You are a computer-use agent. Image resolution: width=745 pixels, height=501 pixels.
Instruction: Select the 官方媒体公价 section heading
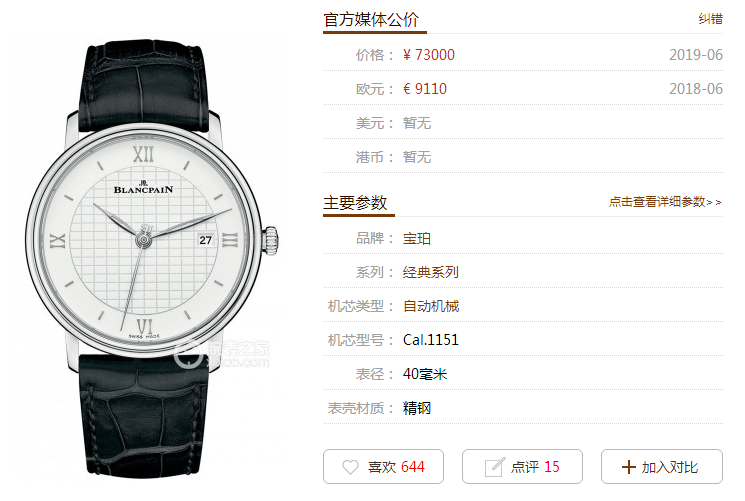pyautogui.click(x=371, y=20)
